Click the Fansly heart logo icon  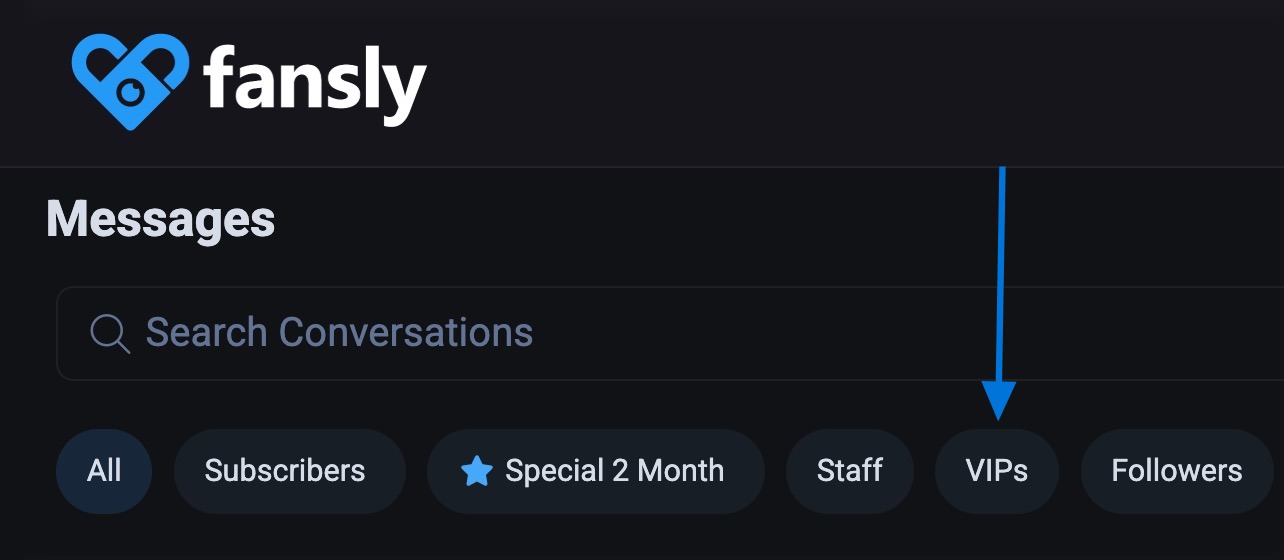point(130,82)
